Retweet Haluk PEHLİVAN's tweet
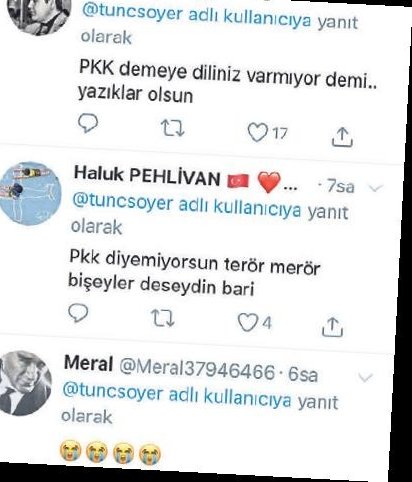The height and width of the screenshot is (482, 412). (x=163, y=318)
